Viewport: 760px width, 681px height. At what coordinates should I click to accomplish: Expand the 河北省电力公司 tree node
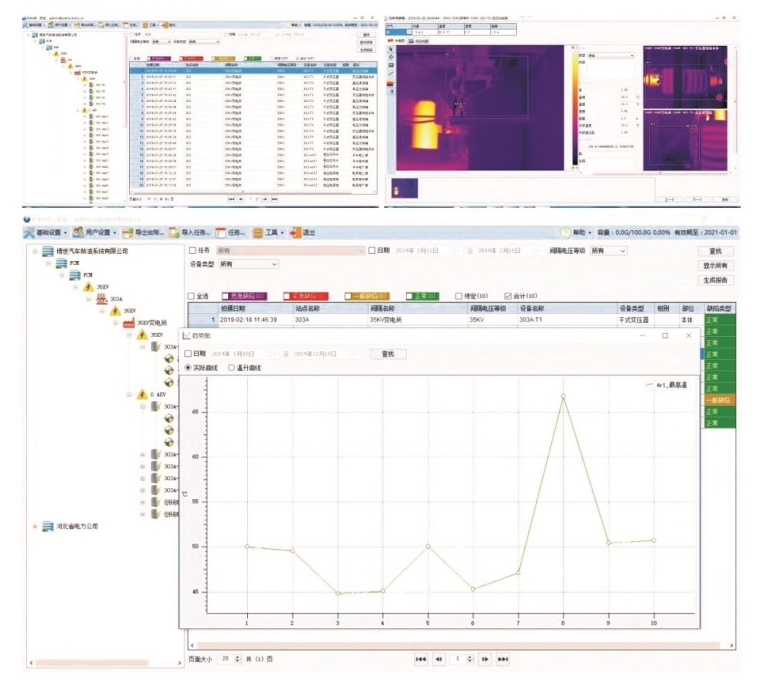pos(36,526)
